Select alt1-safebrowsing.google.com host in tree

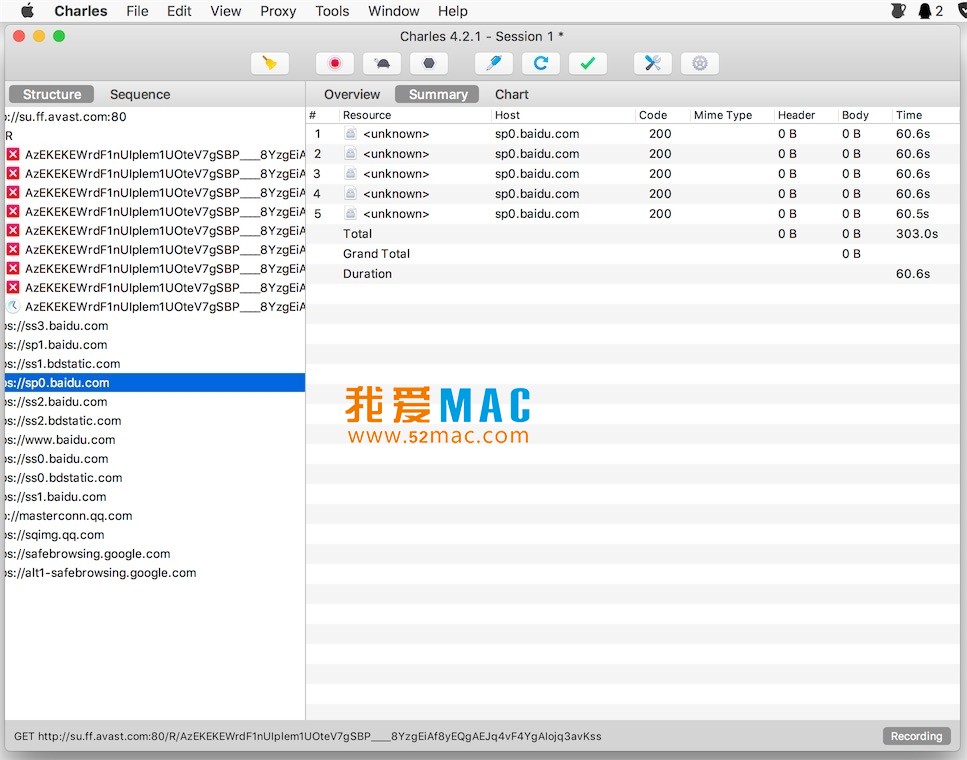click(101, 573)
